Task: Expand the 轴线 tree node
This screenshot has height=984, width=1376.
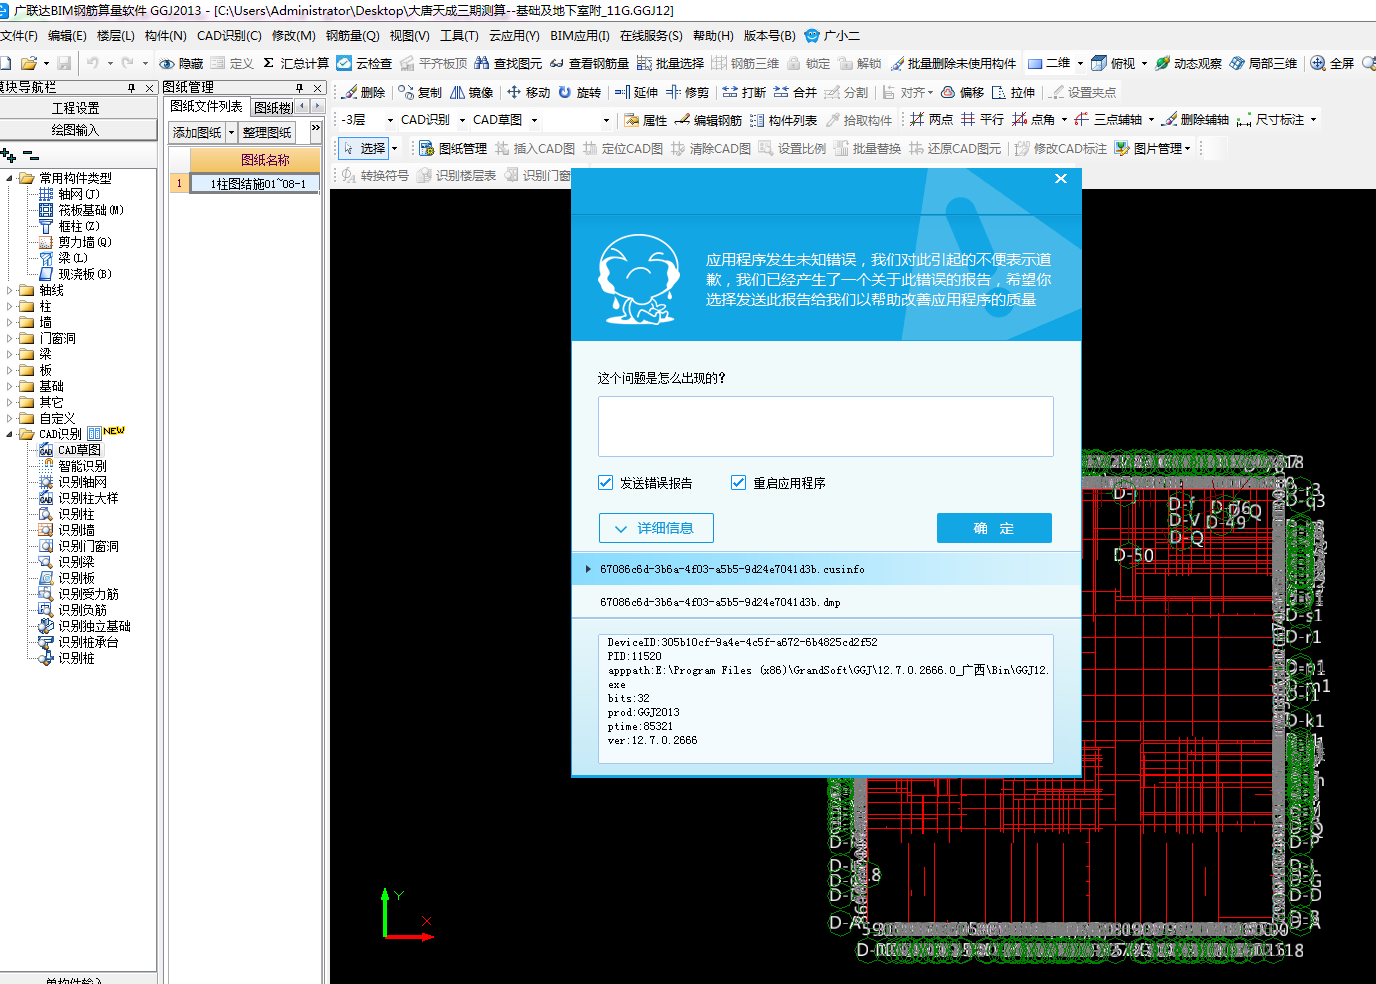Action: pyautogui.click(x=10, y=290)
